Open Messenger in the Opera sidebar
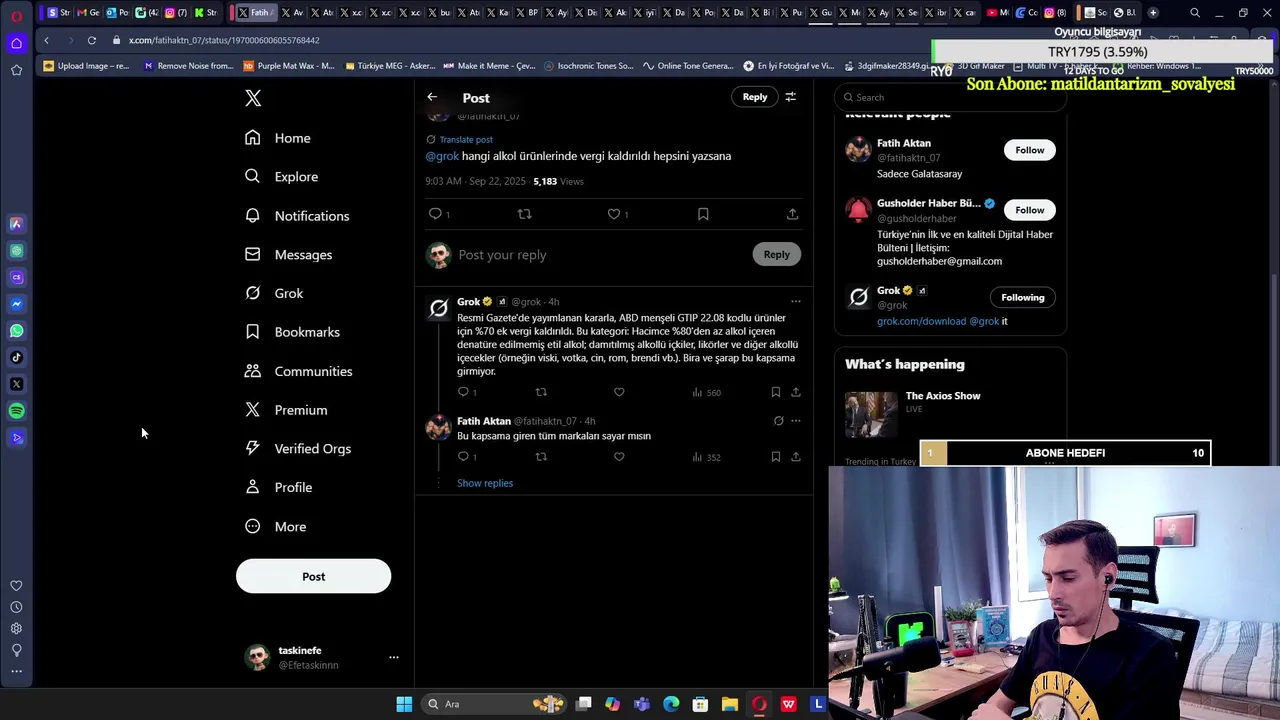 (16, 304)
